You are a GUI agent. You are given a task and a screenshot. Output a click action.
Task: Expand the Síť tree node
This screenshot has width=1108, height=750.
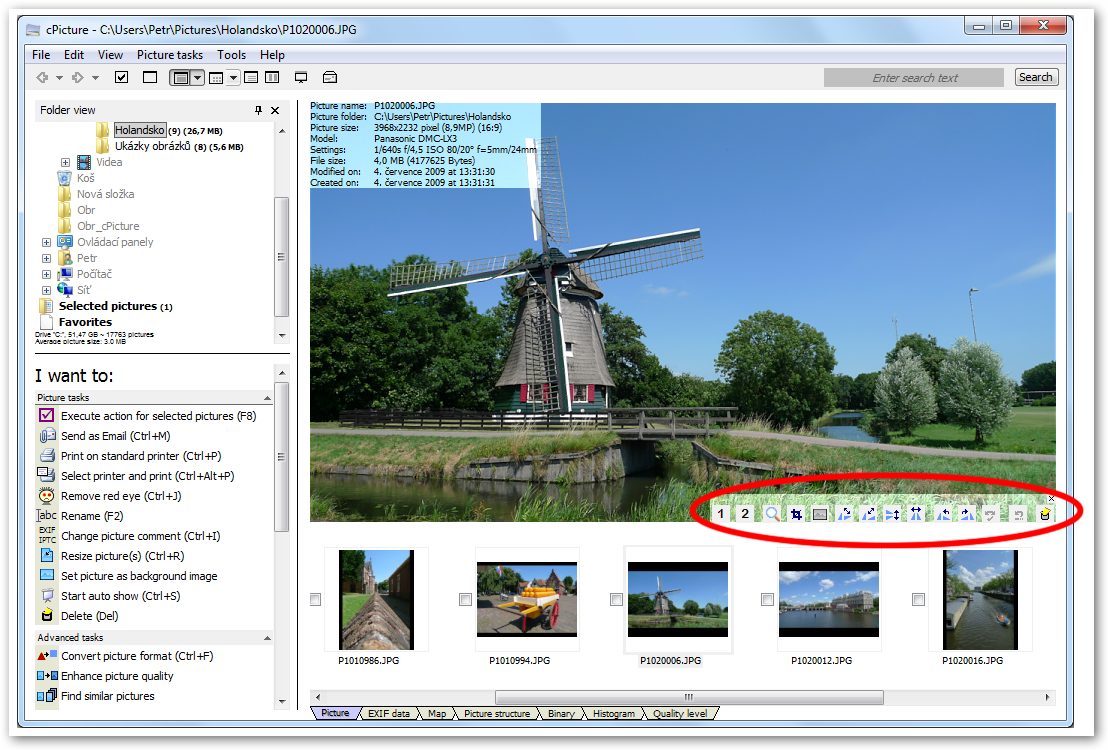[47, 291]
